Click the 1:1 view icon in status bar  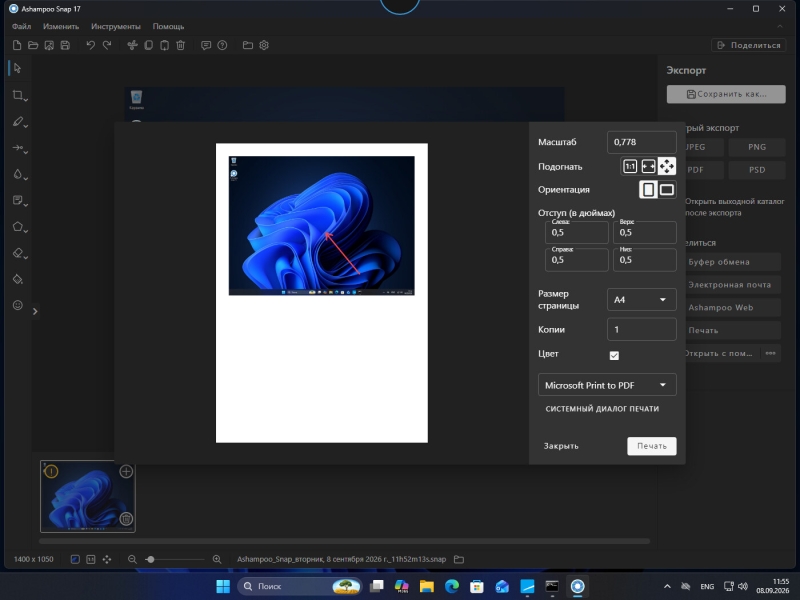click(x=91, y=560)
